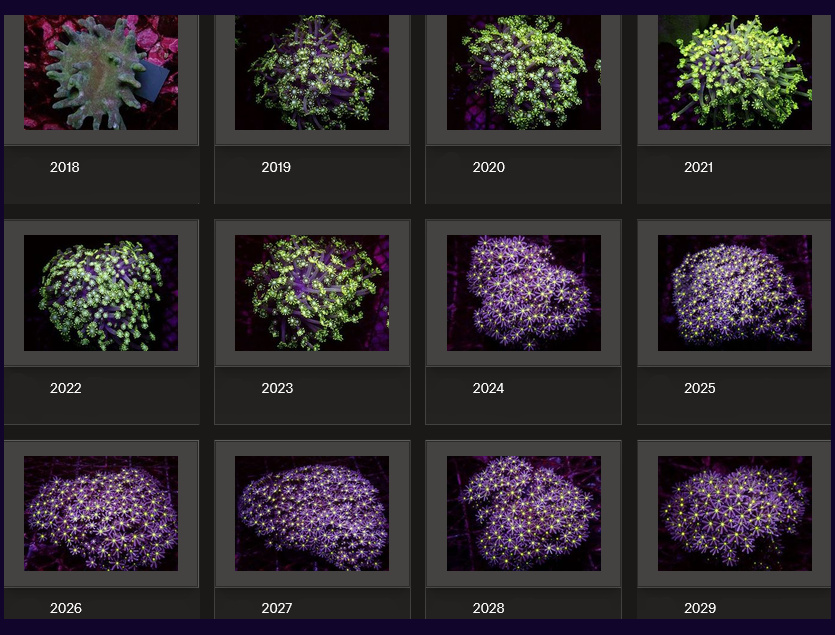835x635 pixels.
Task: Open the 2020 coral thumbnail
Action: pos(523,72)
